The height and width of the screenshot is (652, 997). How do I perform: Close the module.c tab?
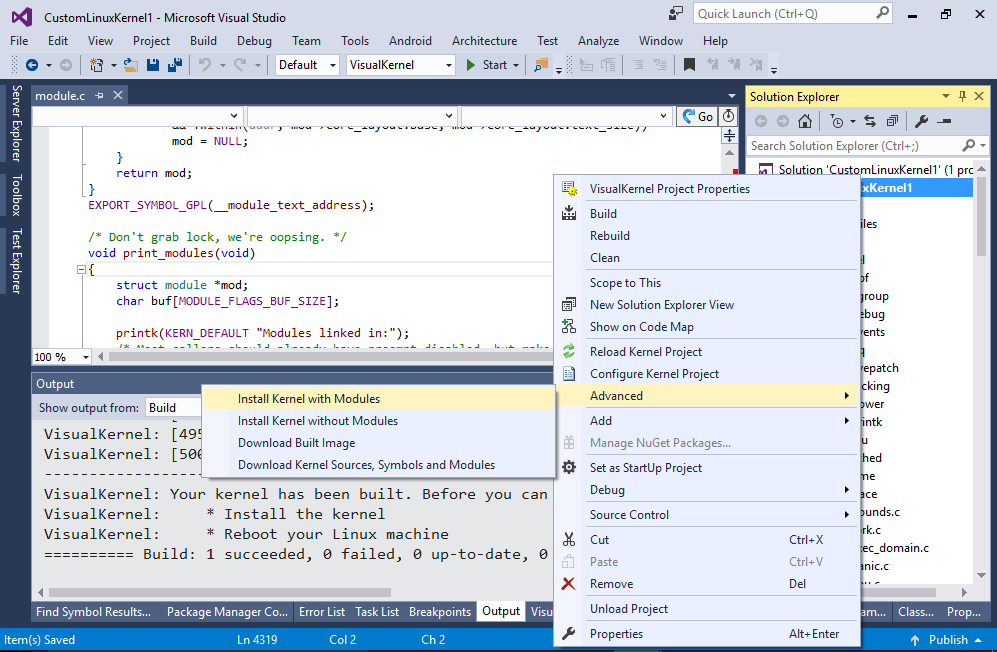[x=118, y=95]
